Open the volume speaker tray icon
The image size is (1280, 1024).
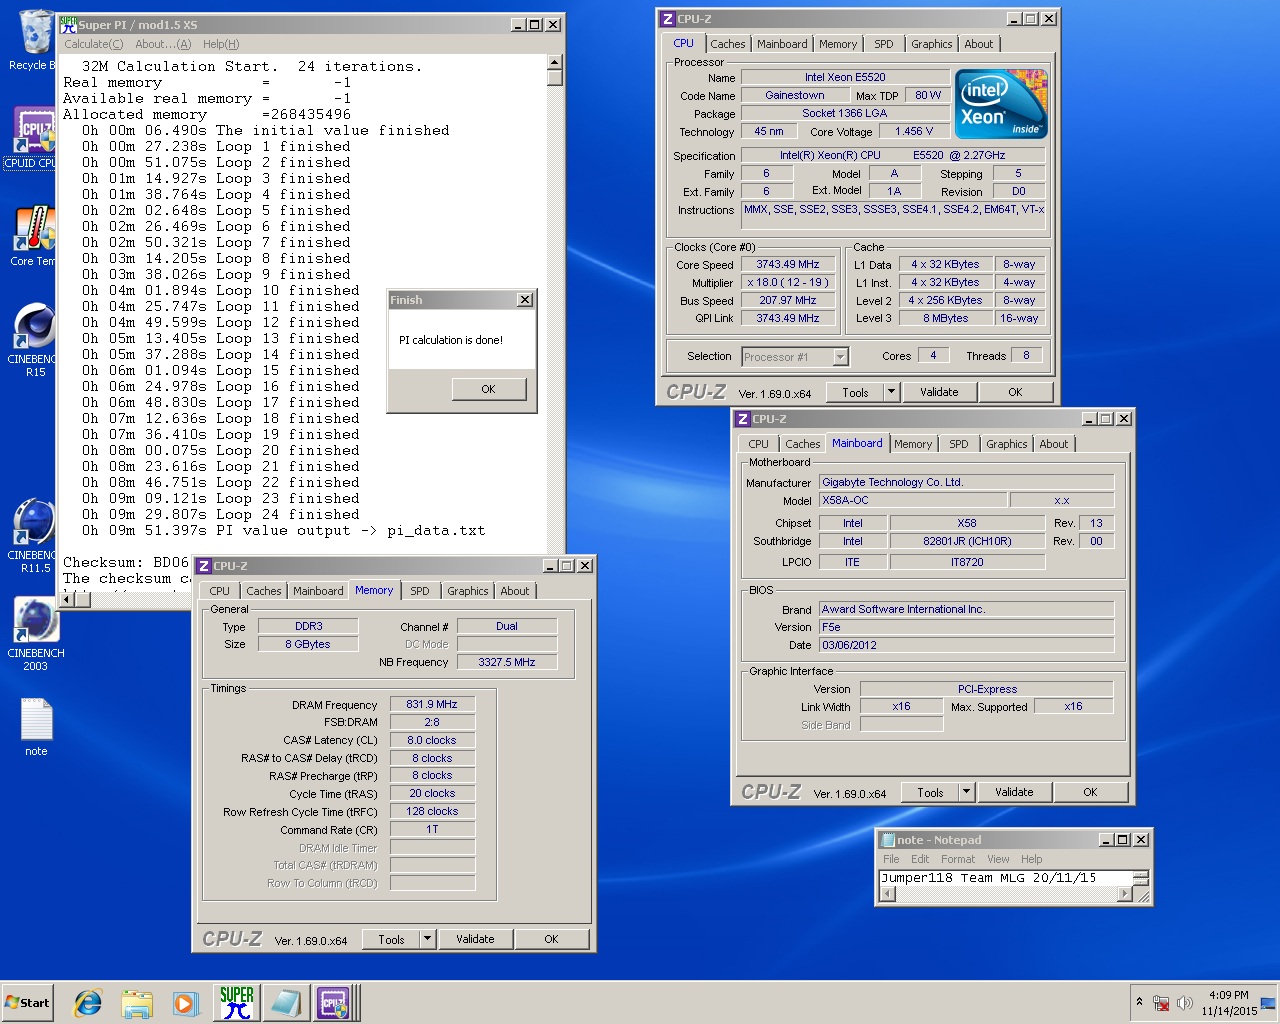[1185, 1003]
